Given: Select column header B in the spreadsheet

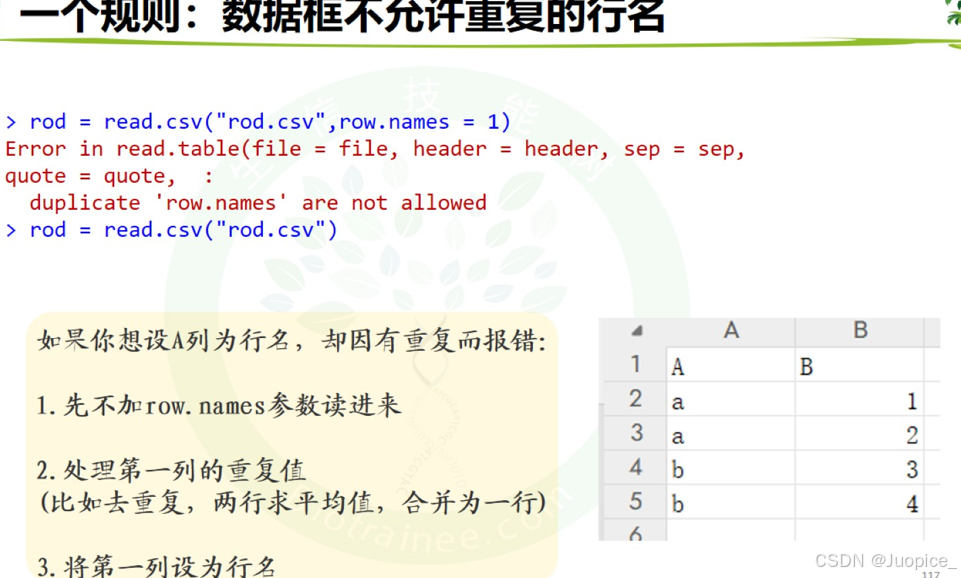Looking at the screenshot, I should coord(860,331).
